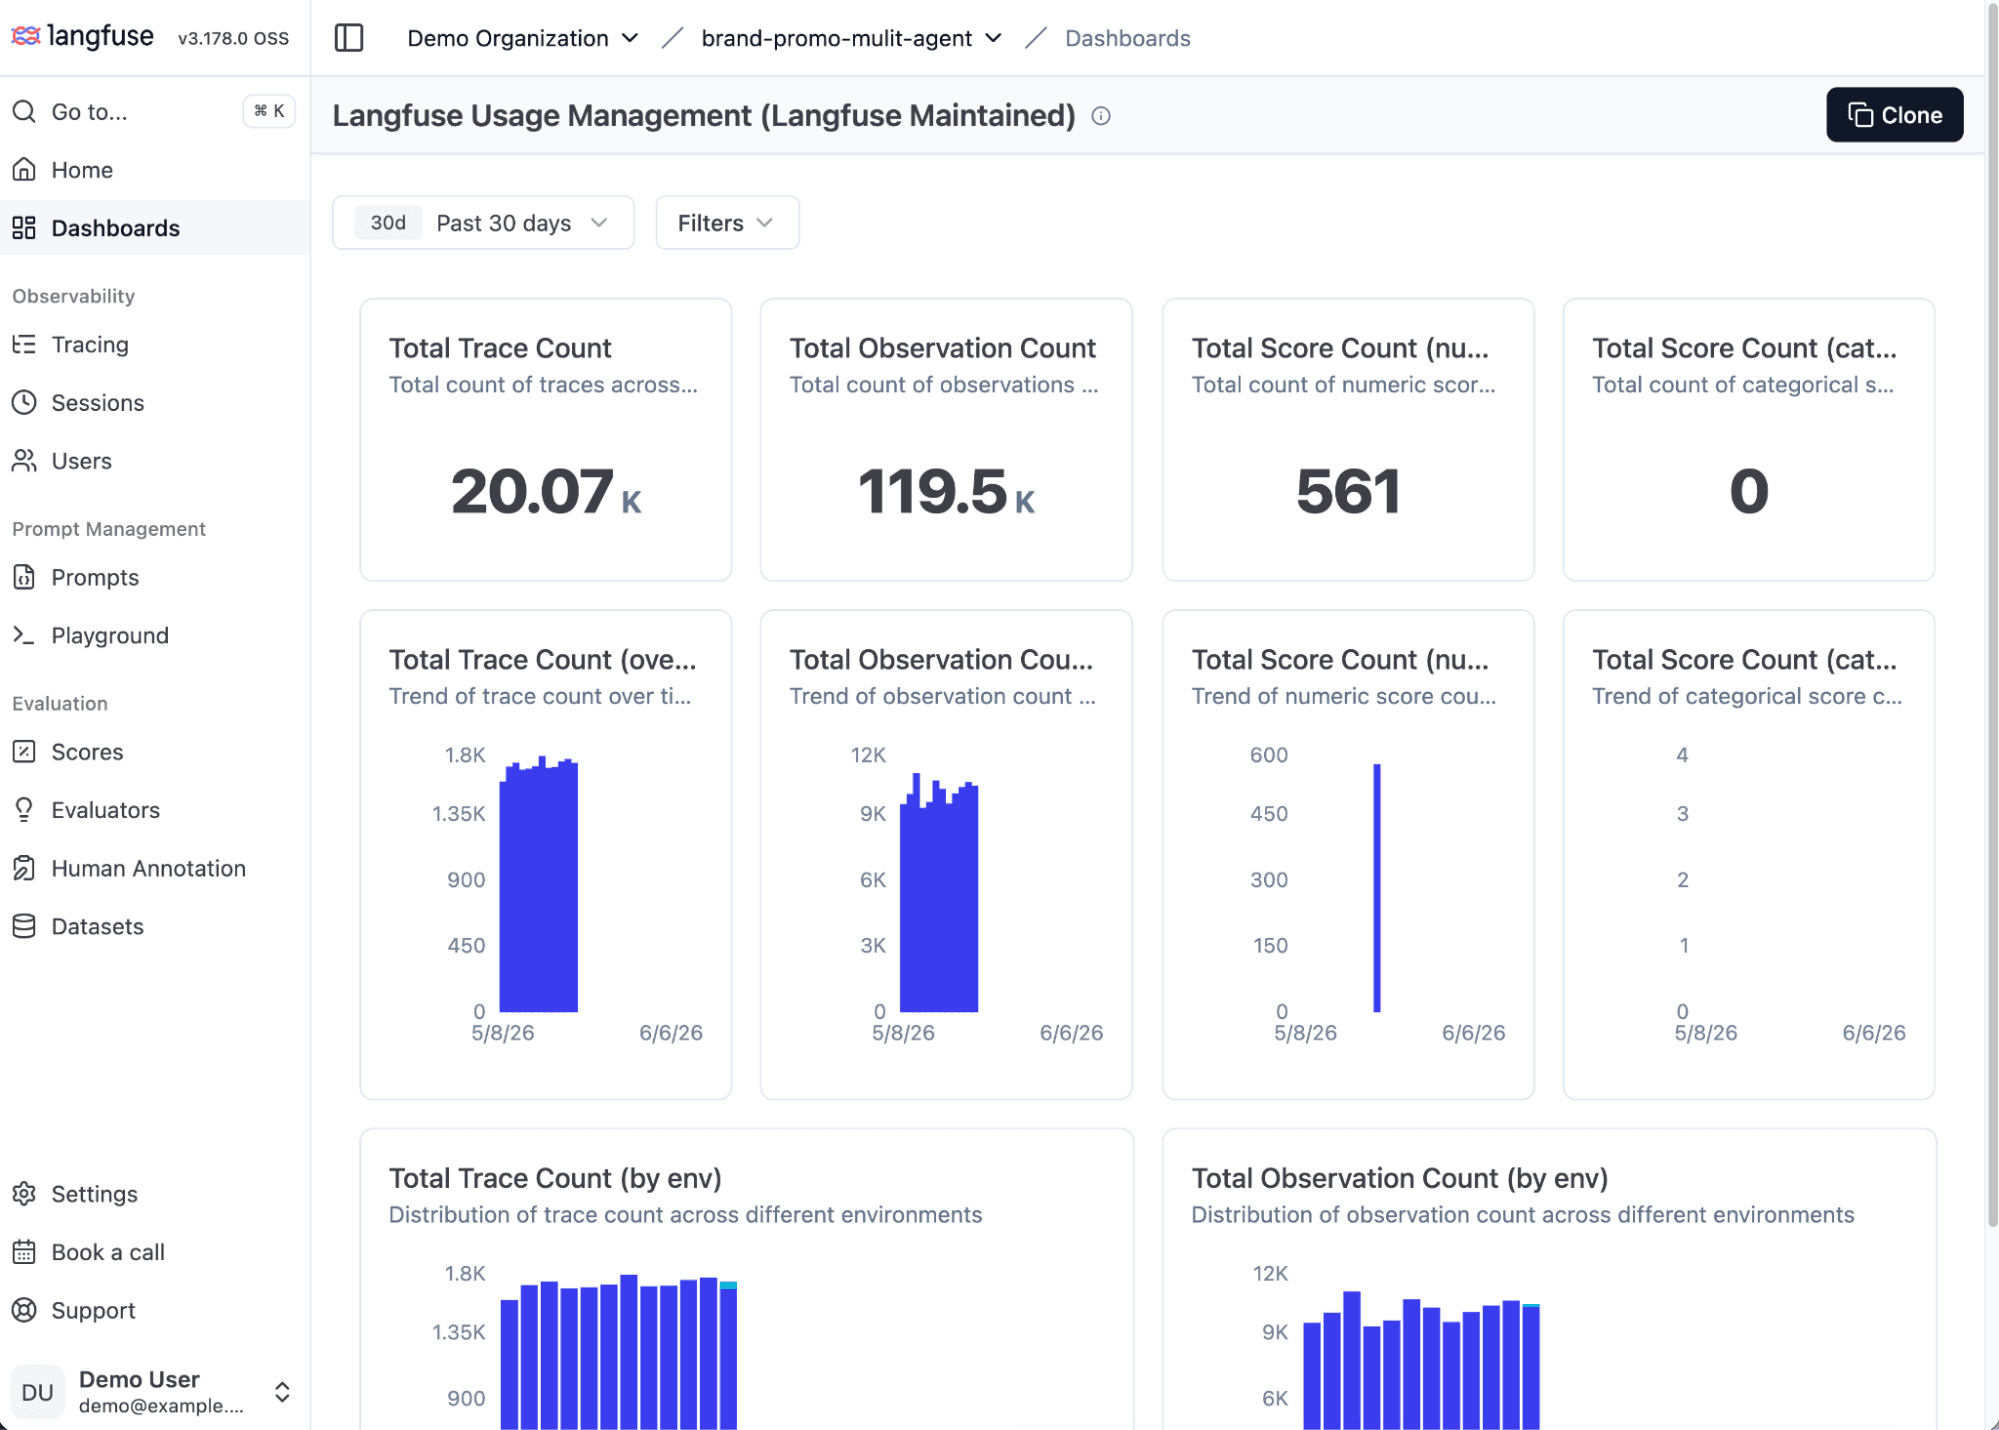Screen dimensions: 1999x1430
Task: Click the Human Annotation icon
Action: pyautogui.click(x=24, y=868)
